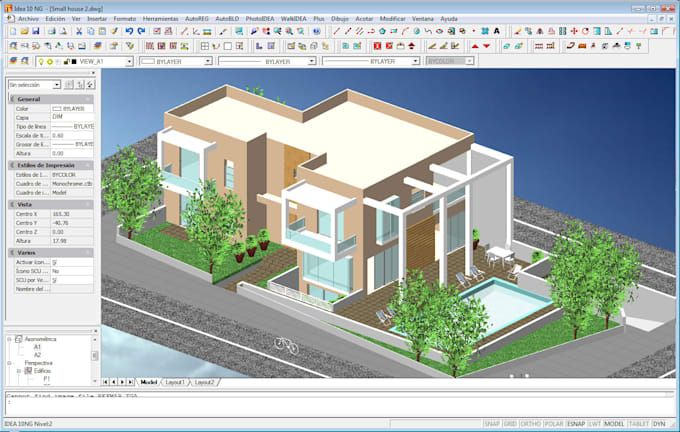Toggle LWT in the status bar
680x432 pixels.
pos(595,424)
